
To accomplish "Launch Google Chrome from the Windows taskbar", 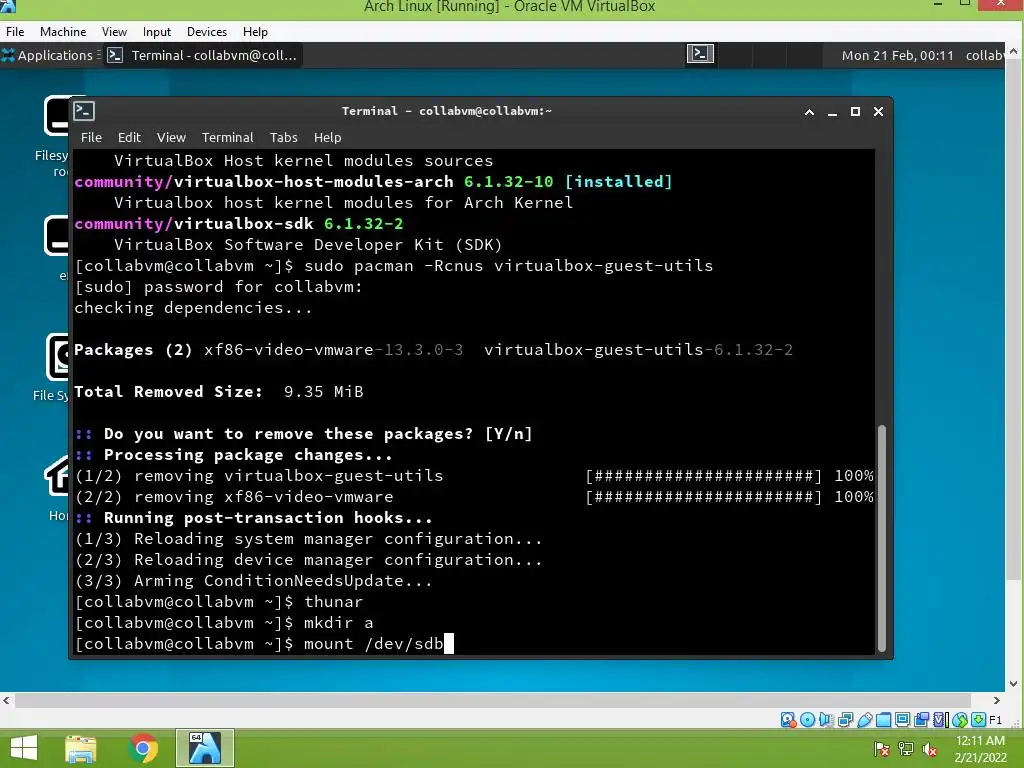I will tap(143, 748).
